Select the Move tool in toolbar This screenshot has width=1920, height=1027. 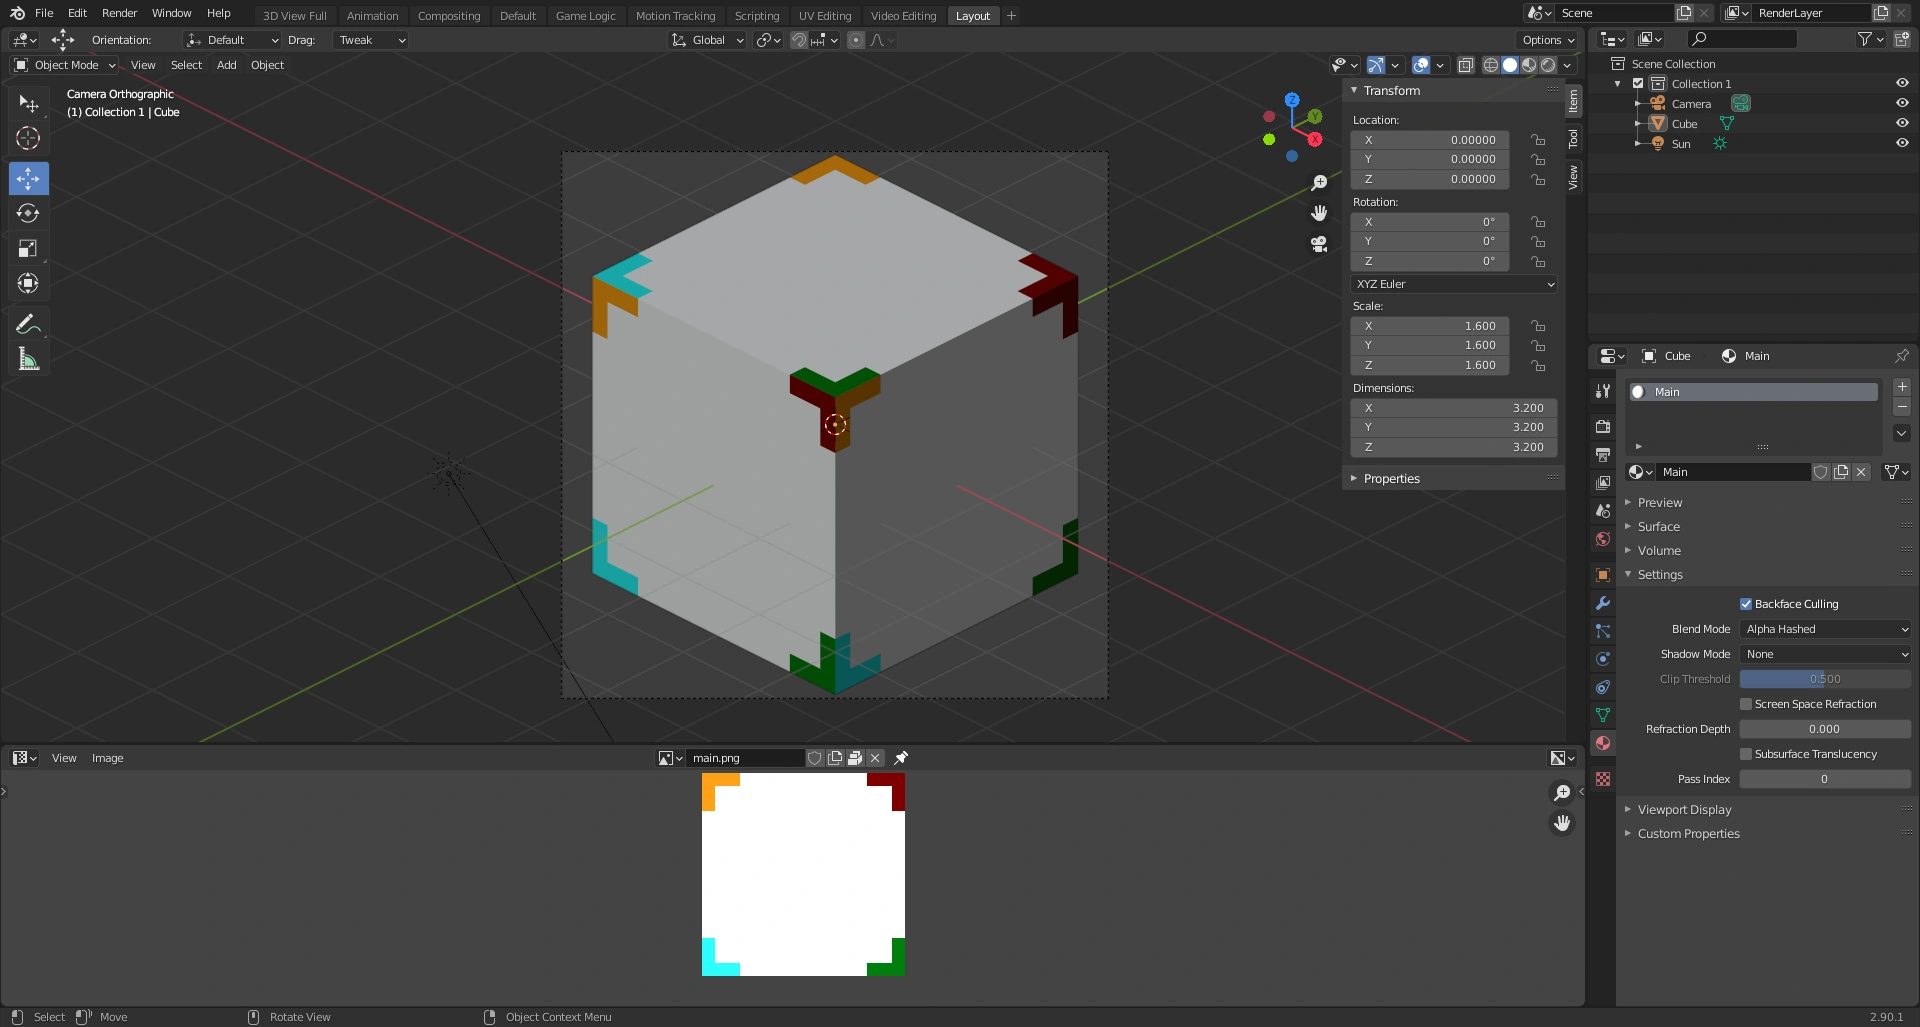click(x=28, y=179)
